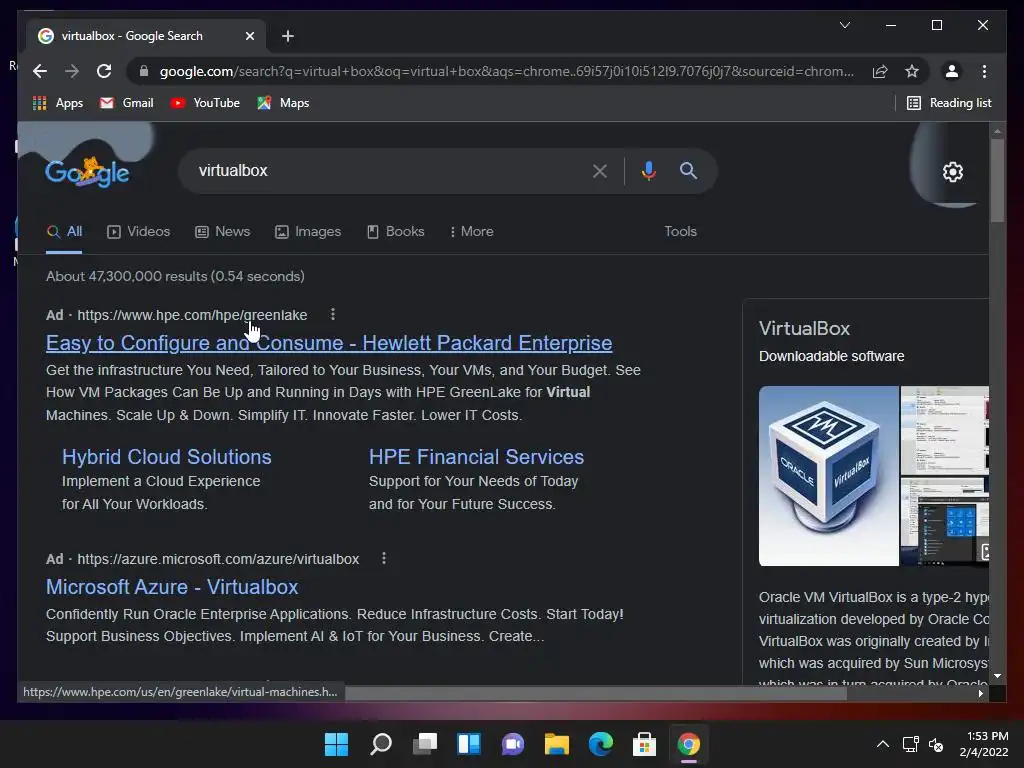Switch to the Images tab
This screenshot has height=768, width=1024.
click(308, 232)
